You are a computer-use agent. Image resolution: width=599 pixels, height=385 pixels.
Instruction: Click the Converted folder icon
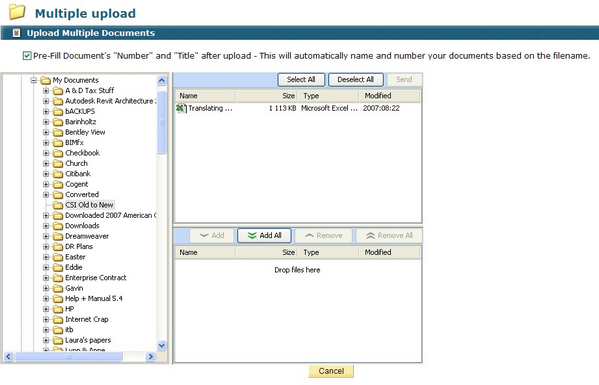pyautogui.click(x=58, y=194)
